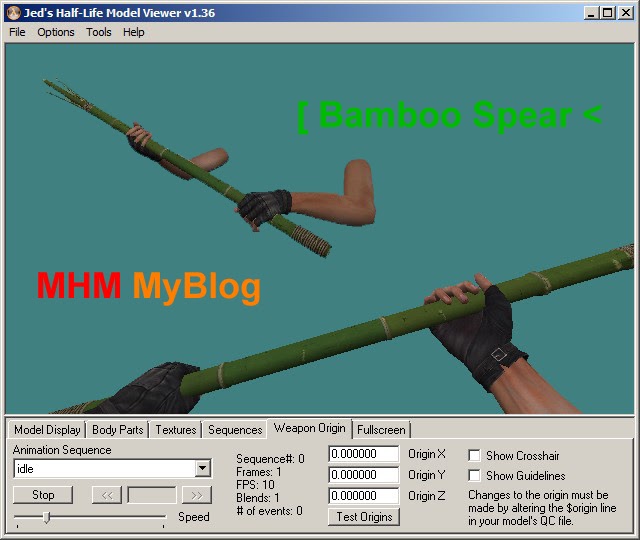
Task: Open the Tools menu
Action: [x=98, y=32]
